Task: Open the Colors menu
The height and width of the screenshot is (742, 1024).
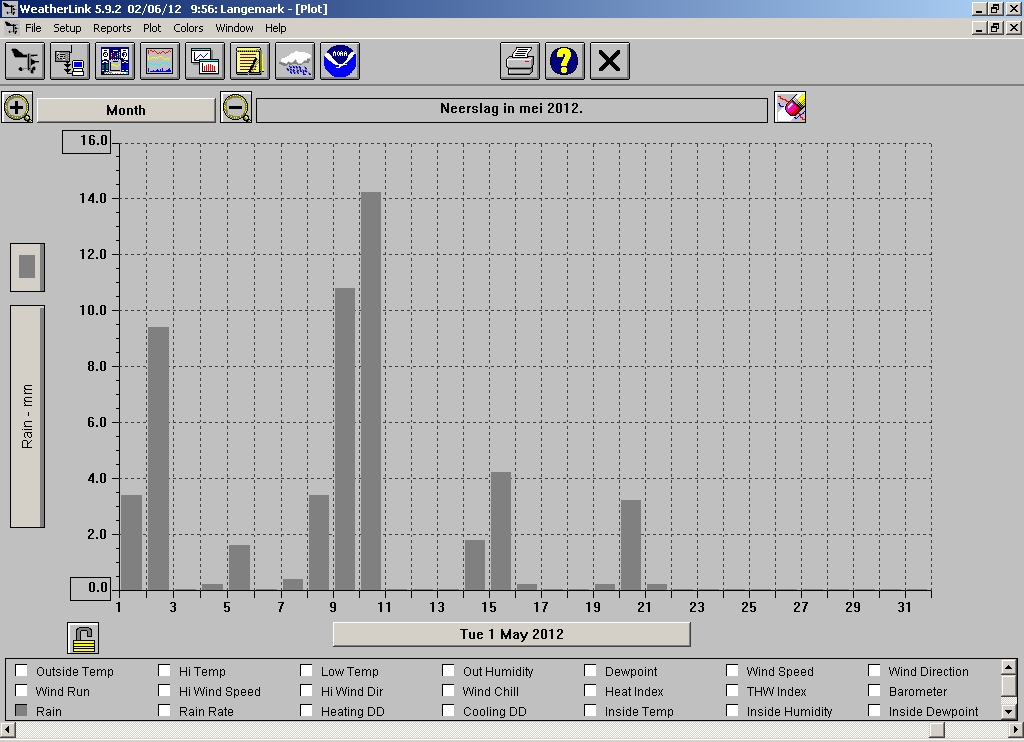Action: 188,28
